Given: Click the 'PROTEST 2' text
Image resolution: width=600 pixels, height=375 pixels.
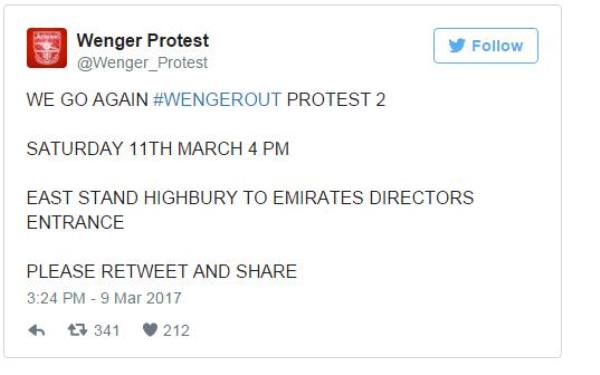Looking at the screenshot, I should (336, 99).
